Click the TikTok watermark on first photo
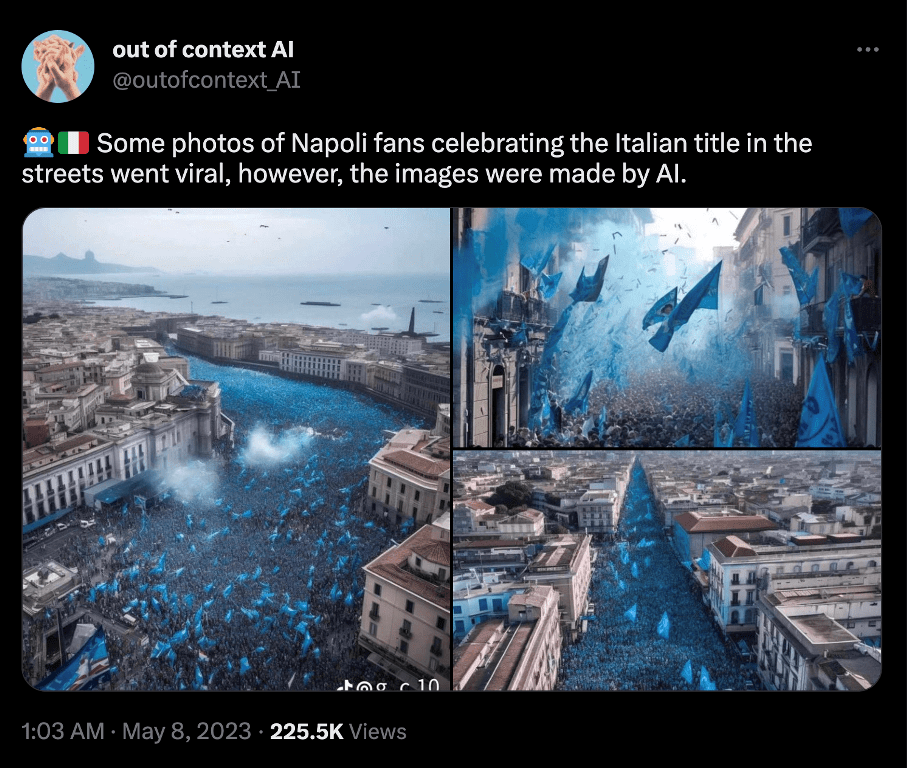This screenshot has width=907, height=768. (389, 684)
